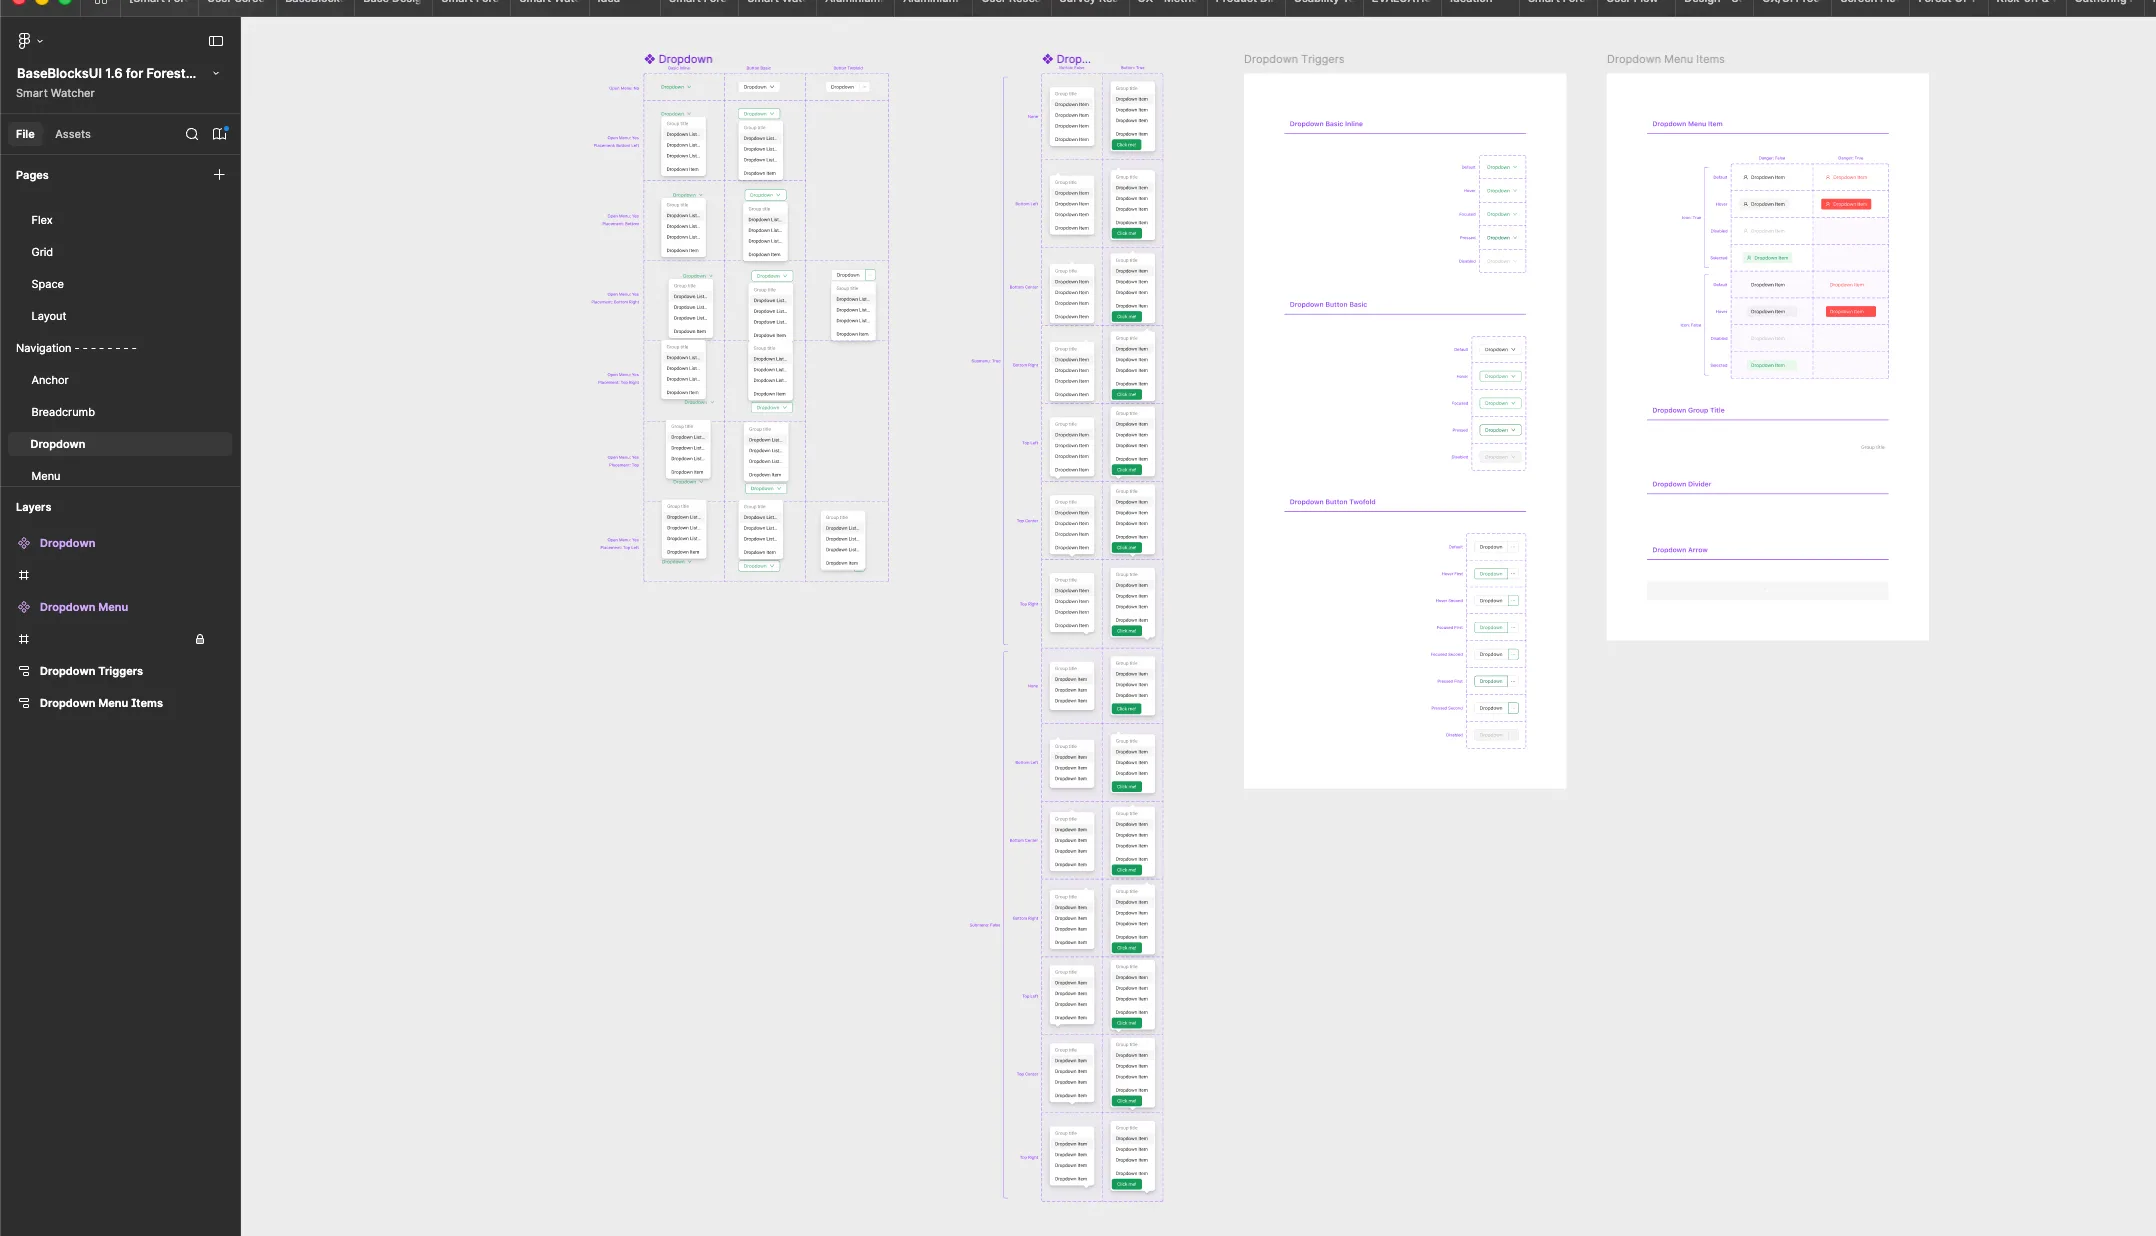The height and width of the screenshot is (1236, 2156).
Task: Select the Dropdown Triggers frame title on canvas
Action: (x=1294, y=59)
